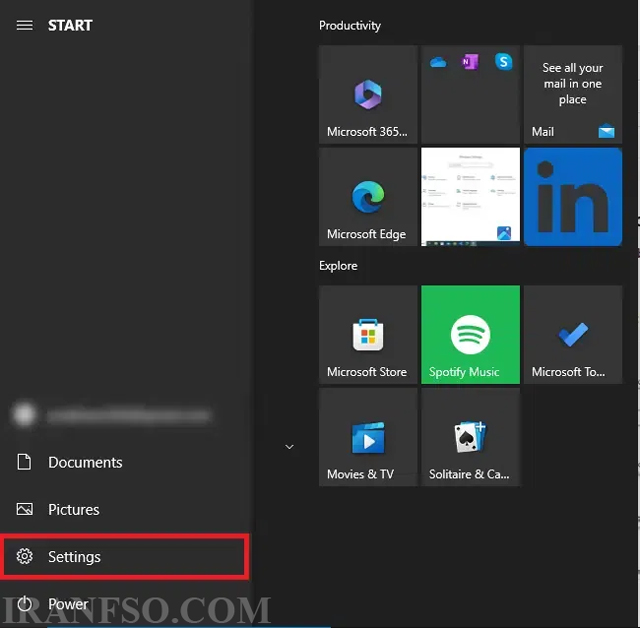640x628 pixels.
Task: Open the LinkedIn tile
Action: pyautogui.click(x=573, y=197)
